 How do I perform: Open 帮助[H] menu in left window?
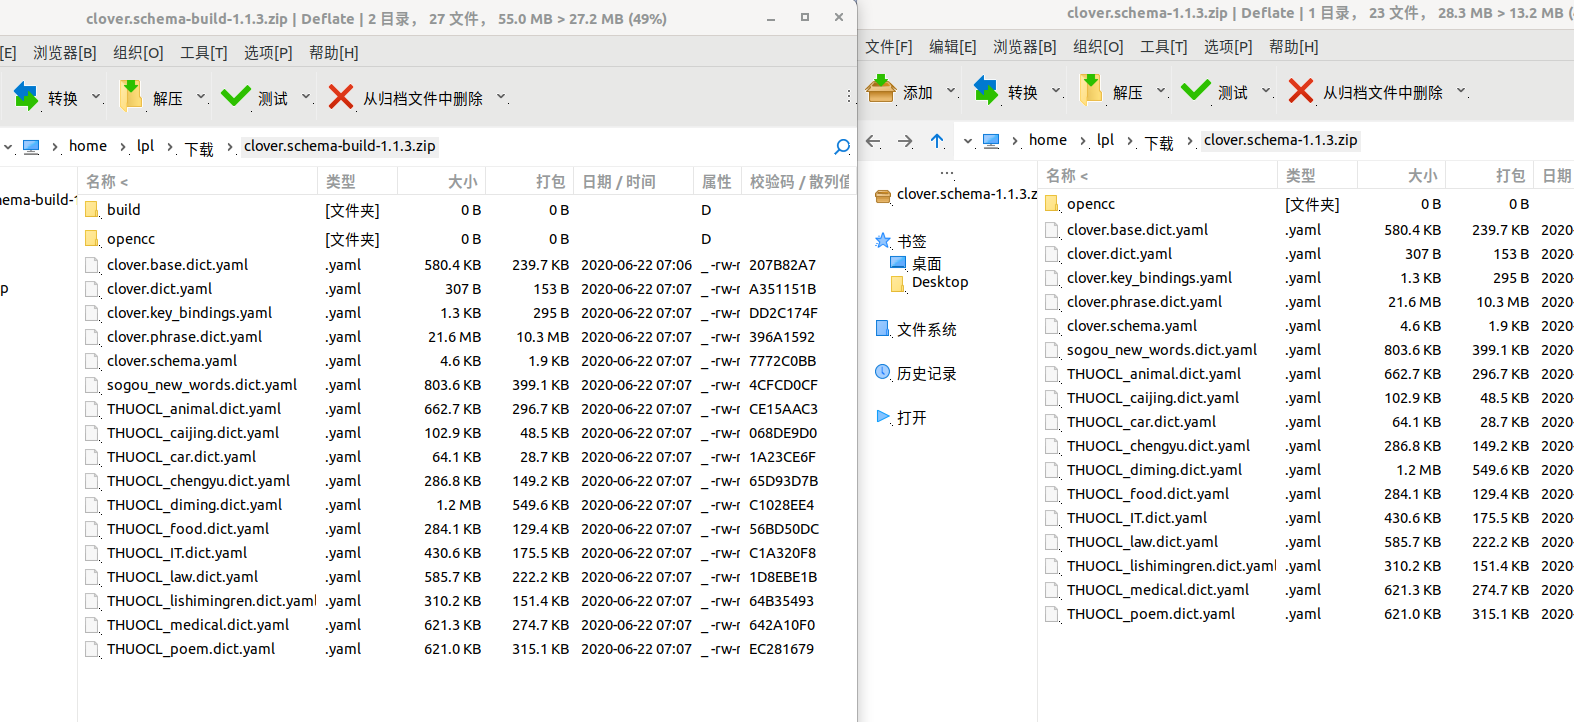(334, 53)
